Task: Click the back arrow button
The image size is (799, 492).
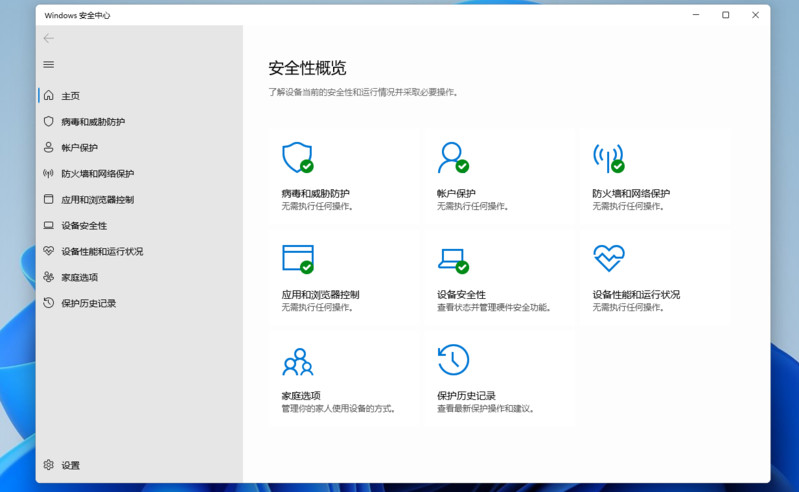Action: [x=48, y=38]
